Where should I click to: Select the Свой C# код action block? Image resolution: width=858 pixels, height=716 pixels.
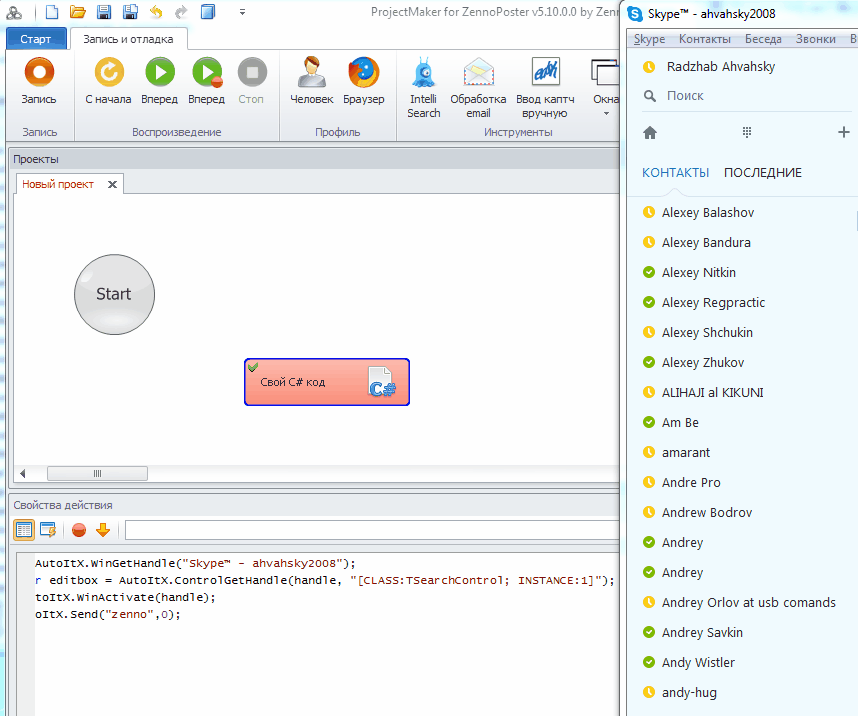coord(326,382)
